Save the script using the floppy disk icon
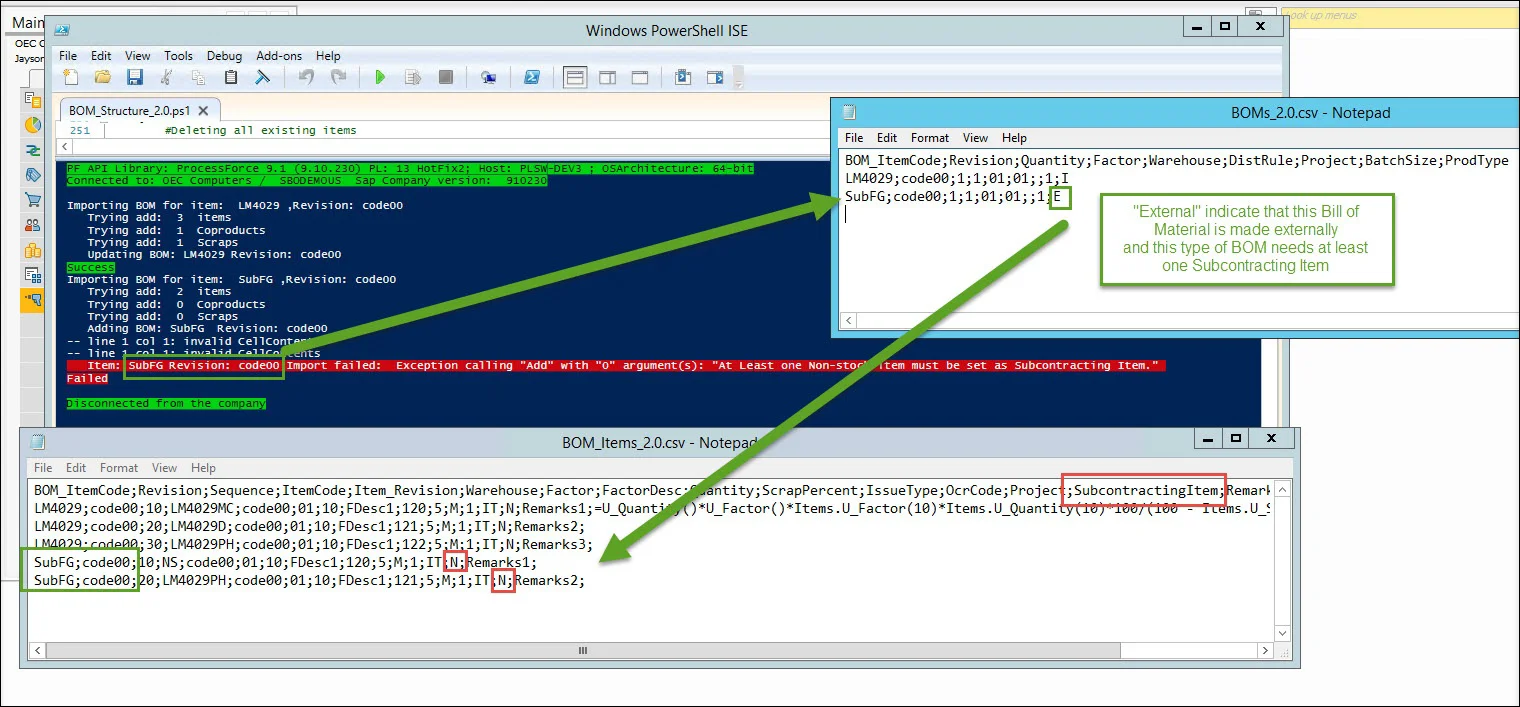 (x=134, y=77)
